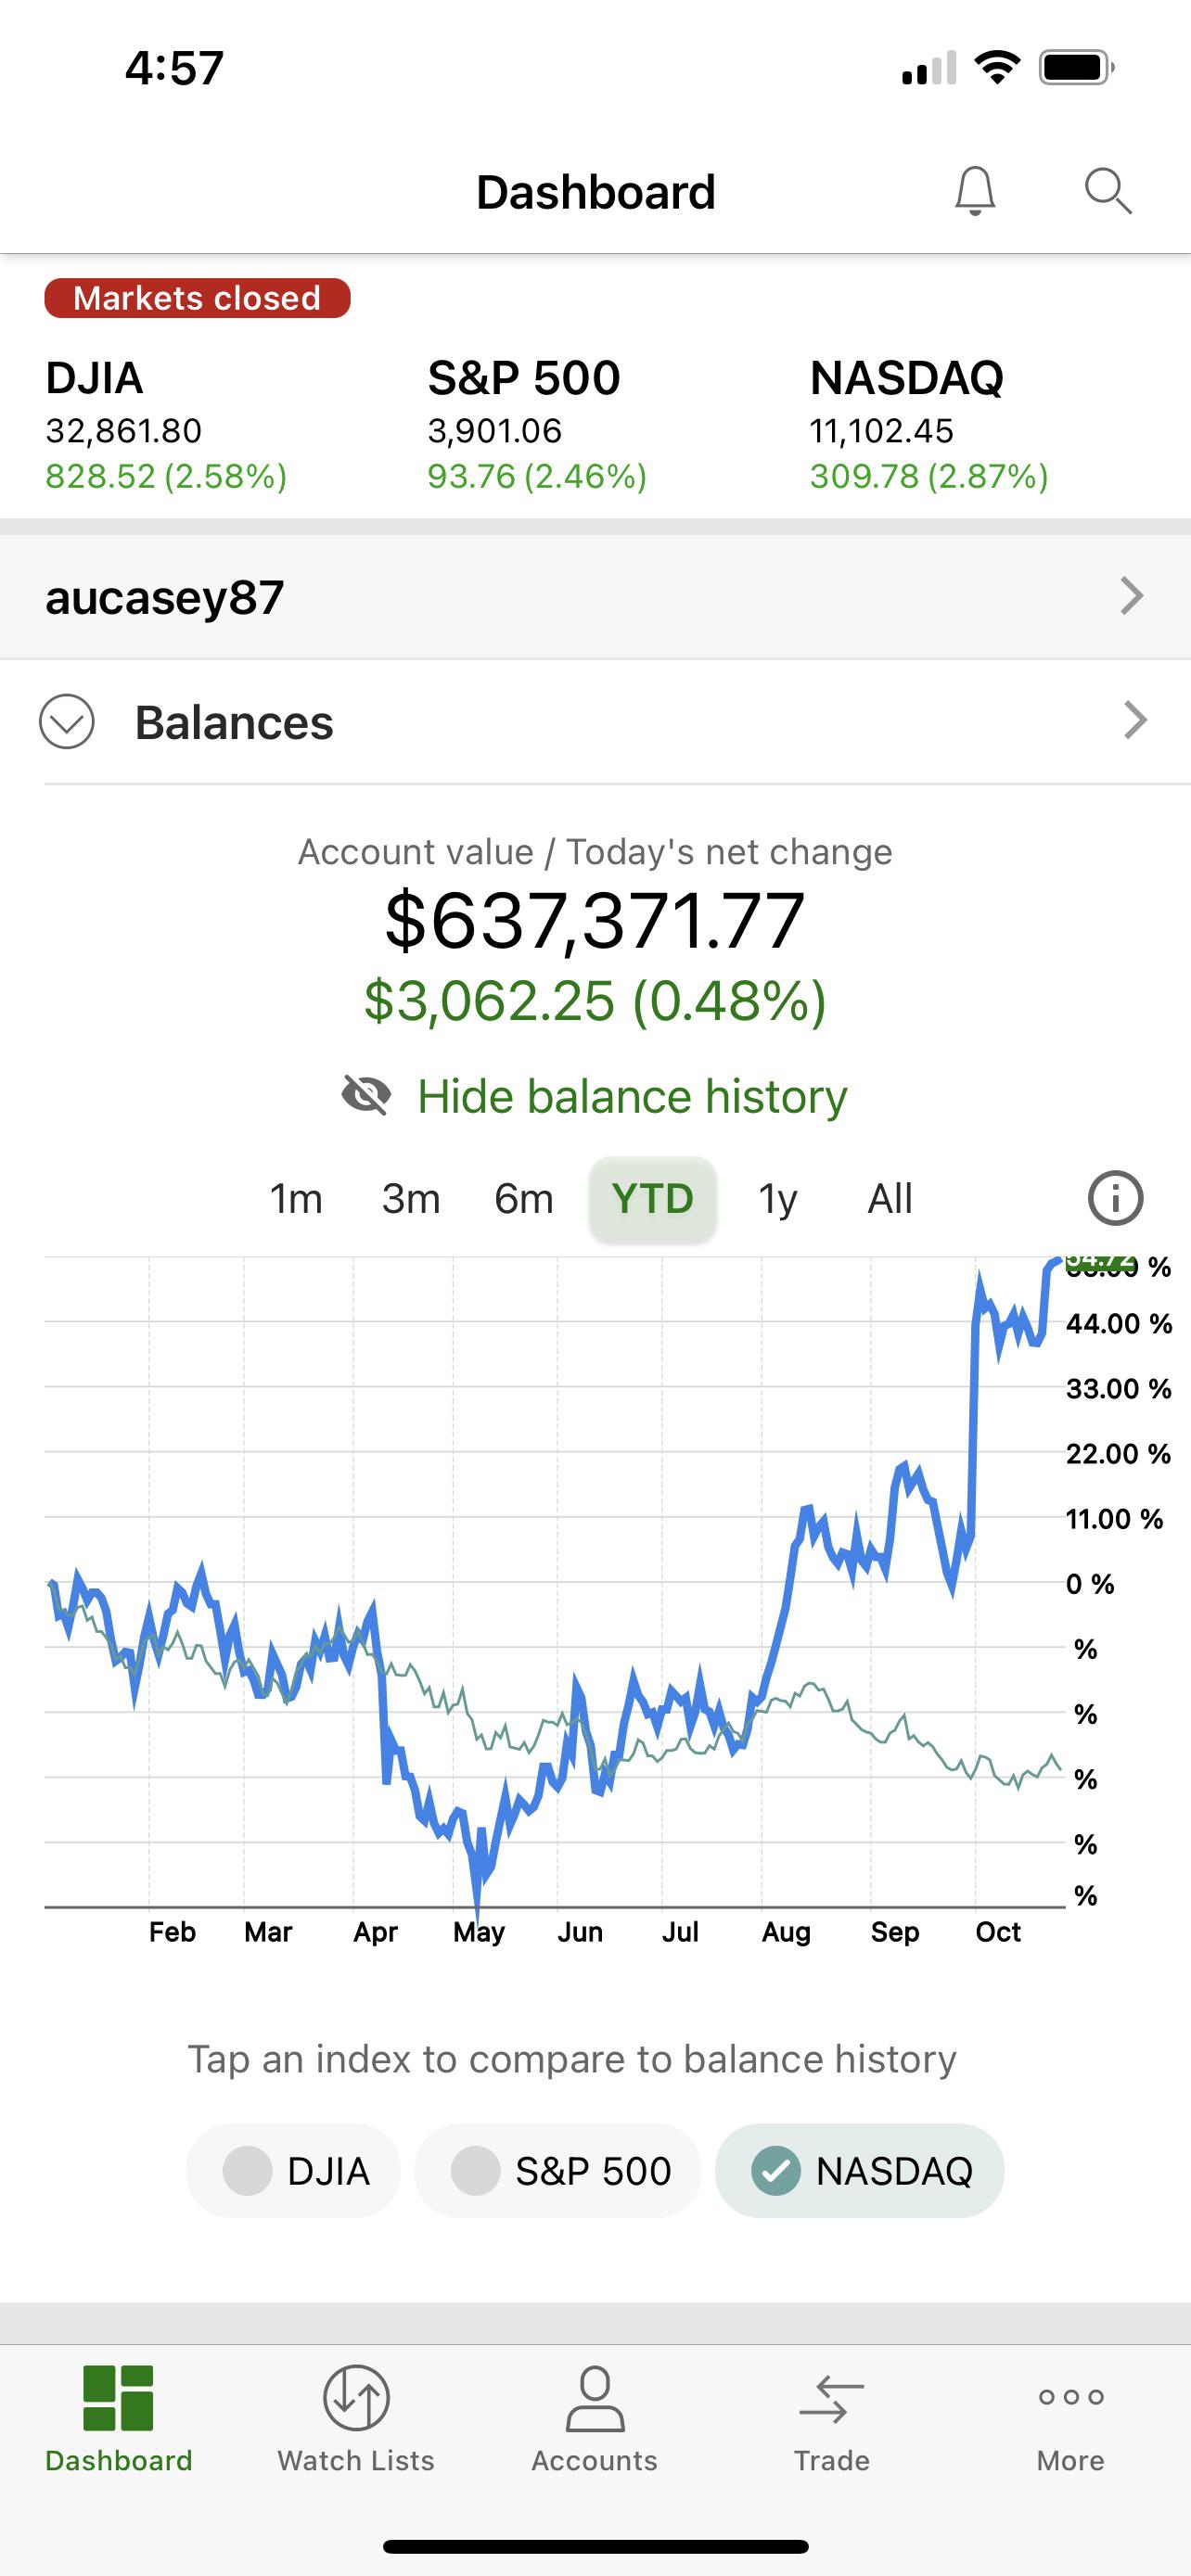This screenshot has height=2576, width=1191.
Task: Open aucasey87 account chevron
Action: point(1132,596)
